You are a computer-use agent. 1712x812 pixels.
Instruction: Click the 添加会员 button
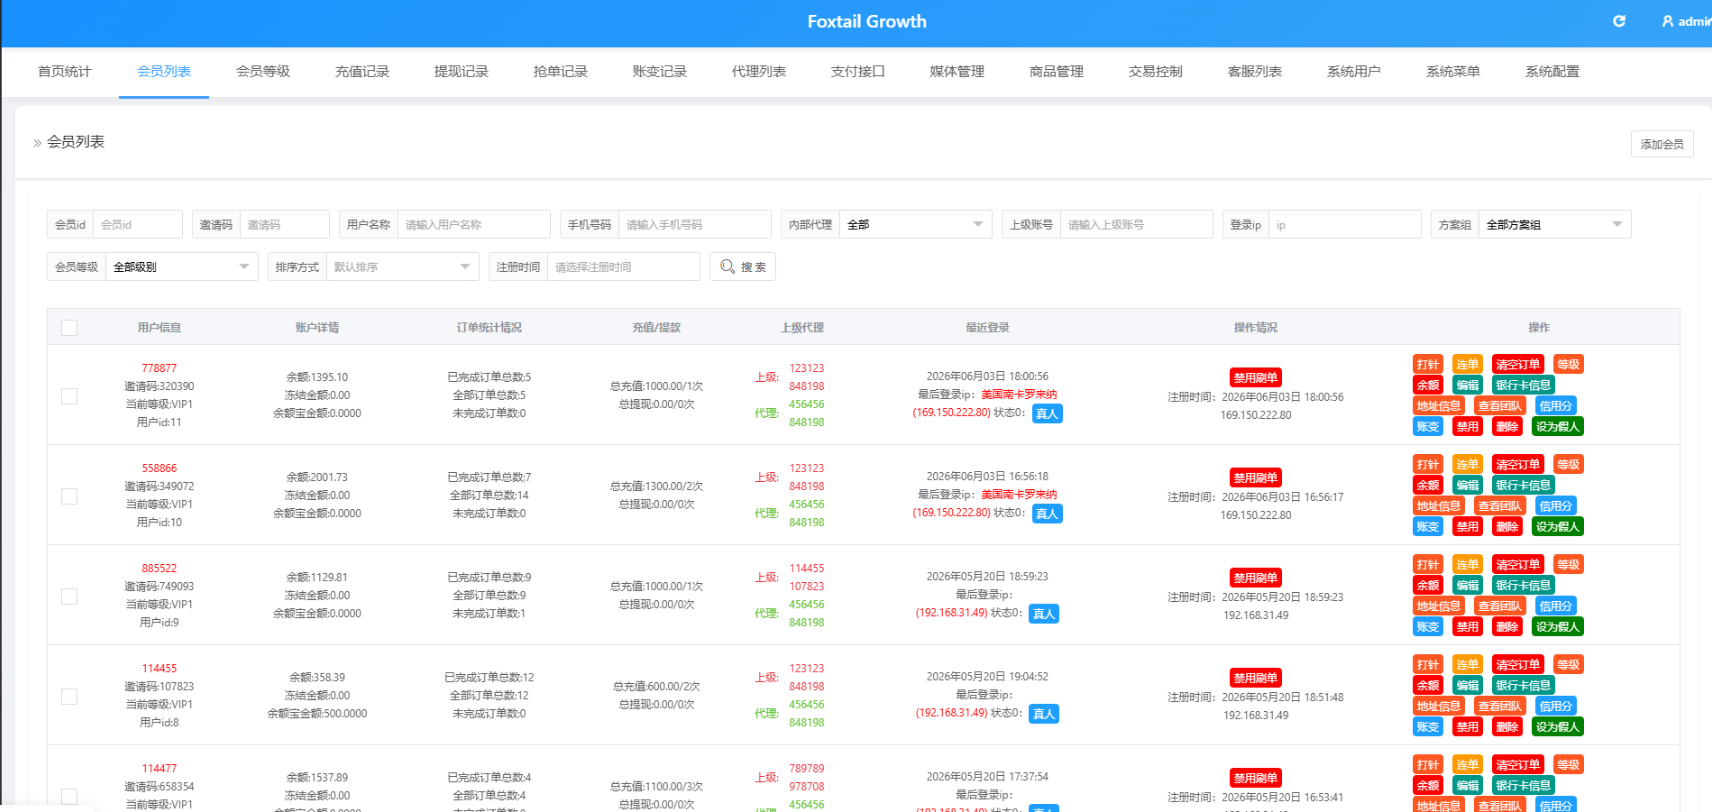1662,144
